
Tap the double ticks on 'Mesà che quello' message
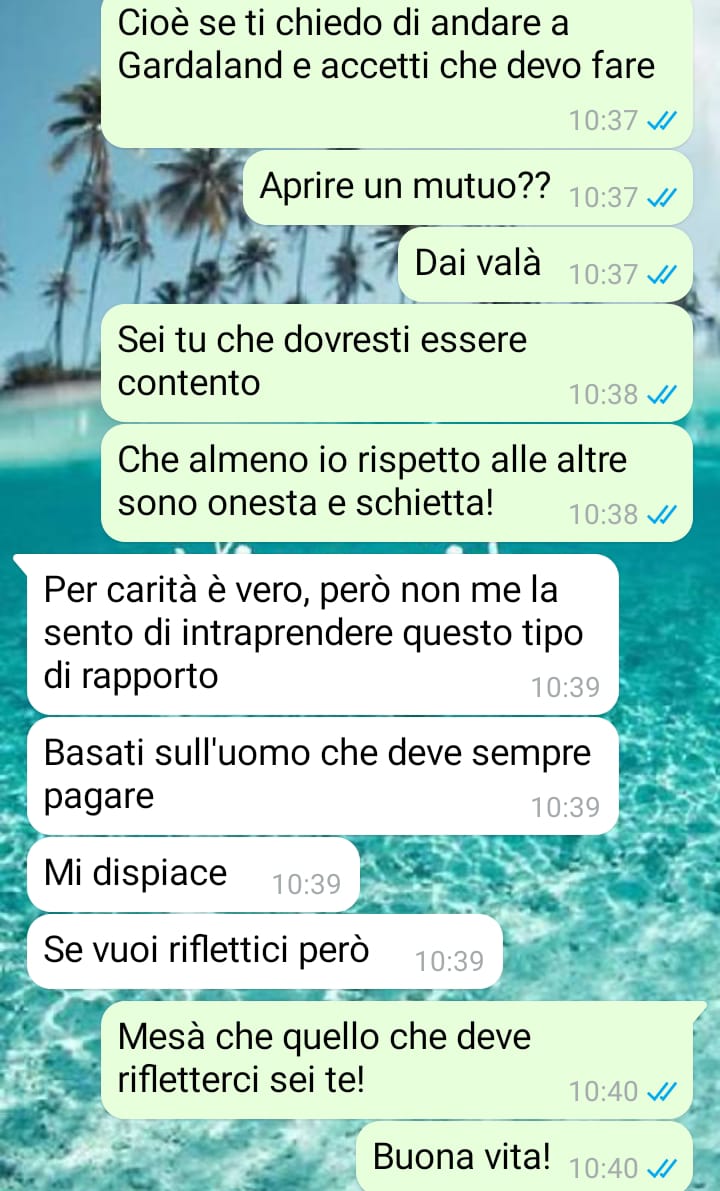(662, 1091)
